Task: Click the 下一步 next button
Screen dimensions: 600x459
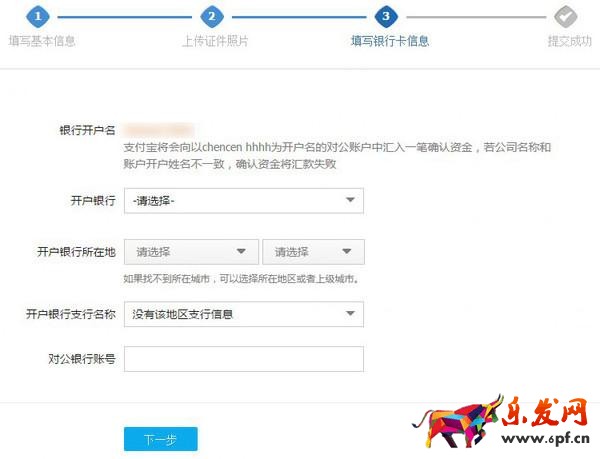Action: click(x=161, y=439)
